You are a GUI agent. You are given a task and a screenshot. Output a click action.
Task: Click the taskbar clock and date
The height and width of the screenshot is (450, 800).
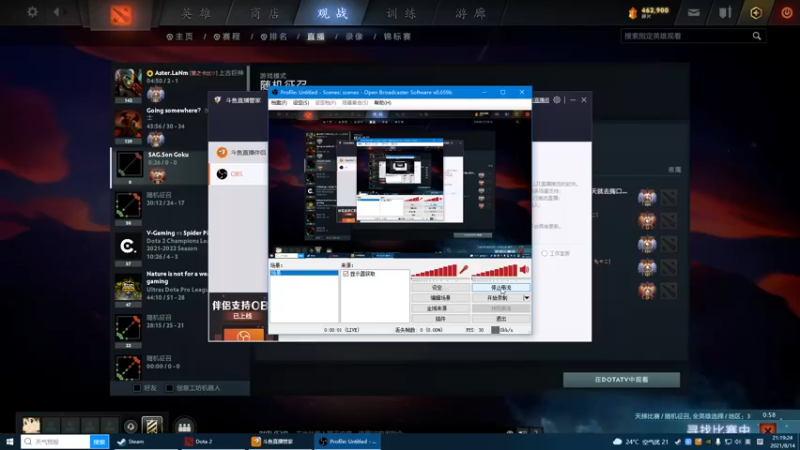click(x=783, y=442)
